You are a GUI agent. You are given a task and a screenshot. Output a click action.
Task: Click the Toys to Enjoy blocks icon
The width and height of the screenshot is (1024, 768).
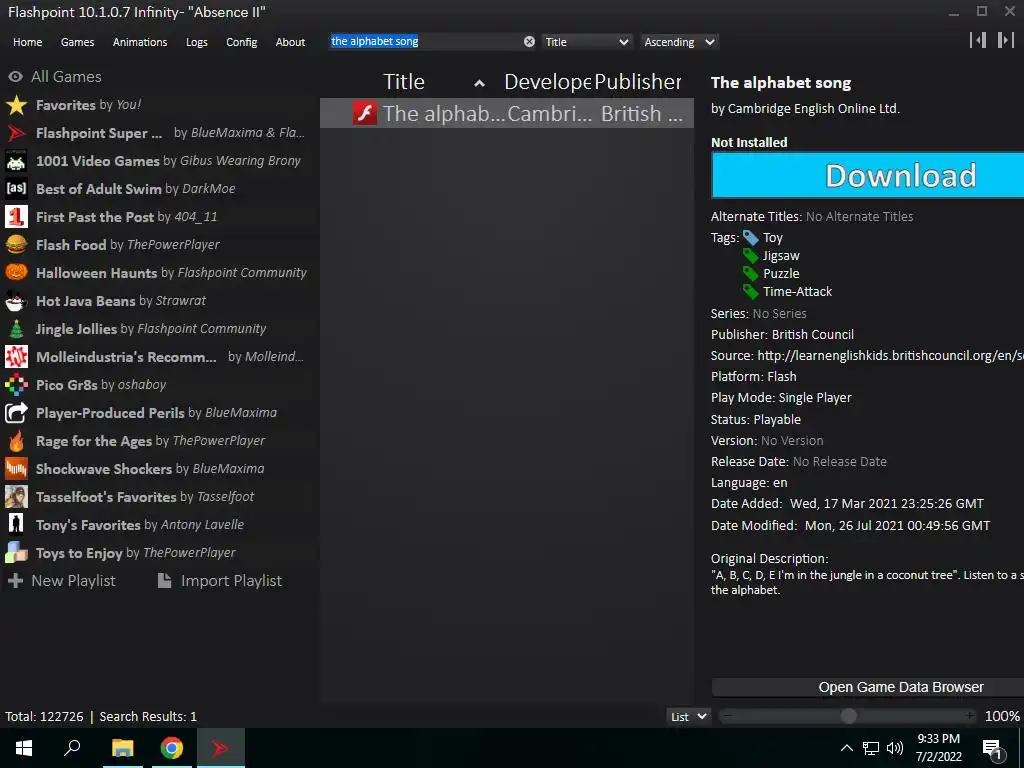(x=16, y=553)
